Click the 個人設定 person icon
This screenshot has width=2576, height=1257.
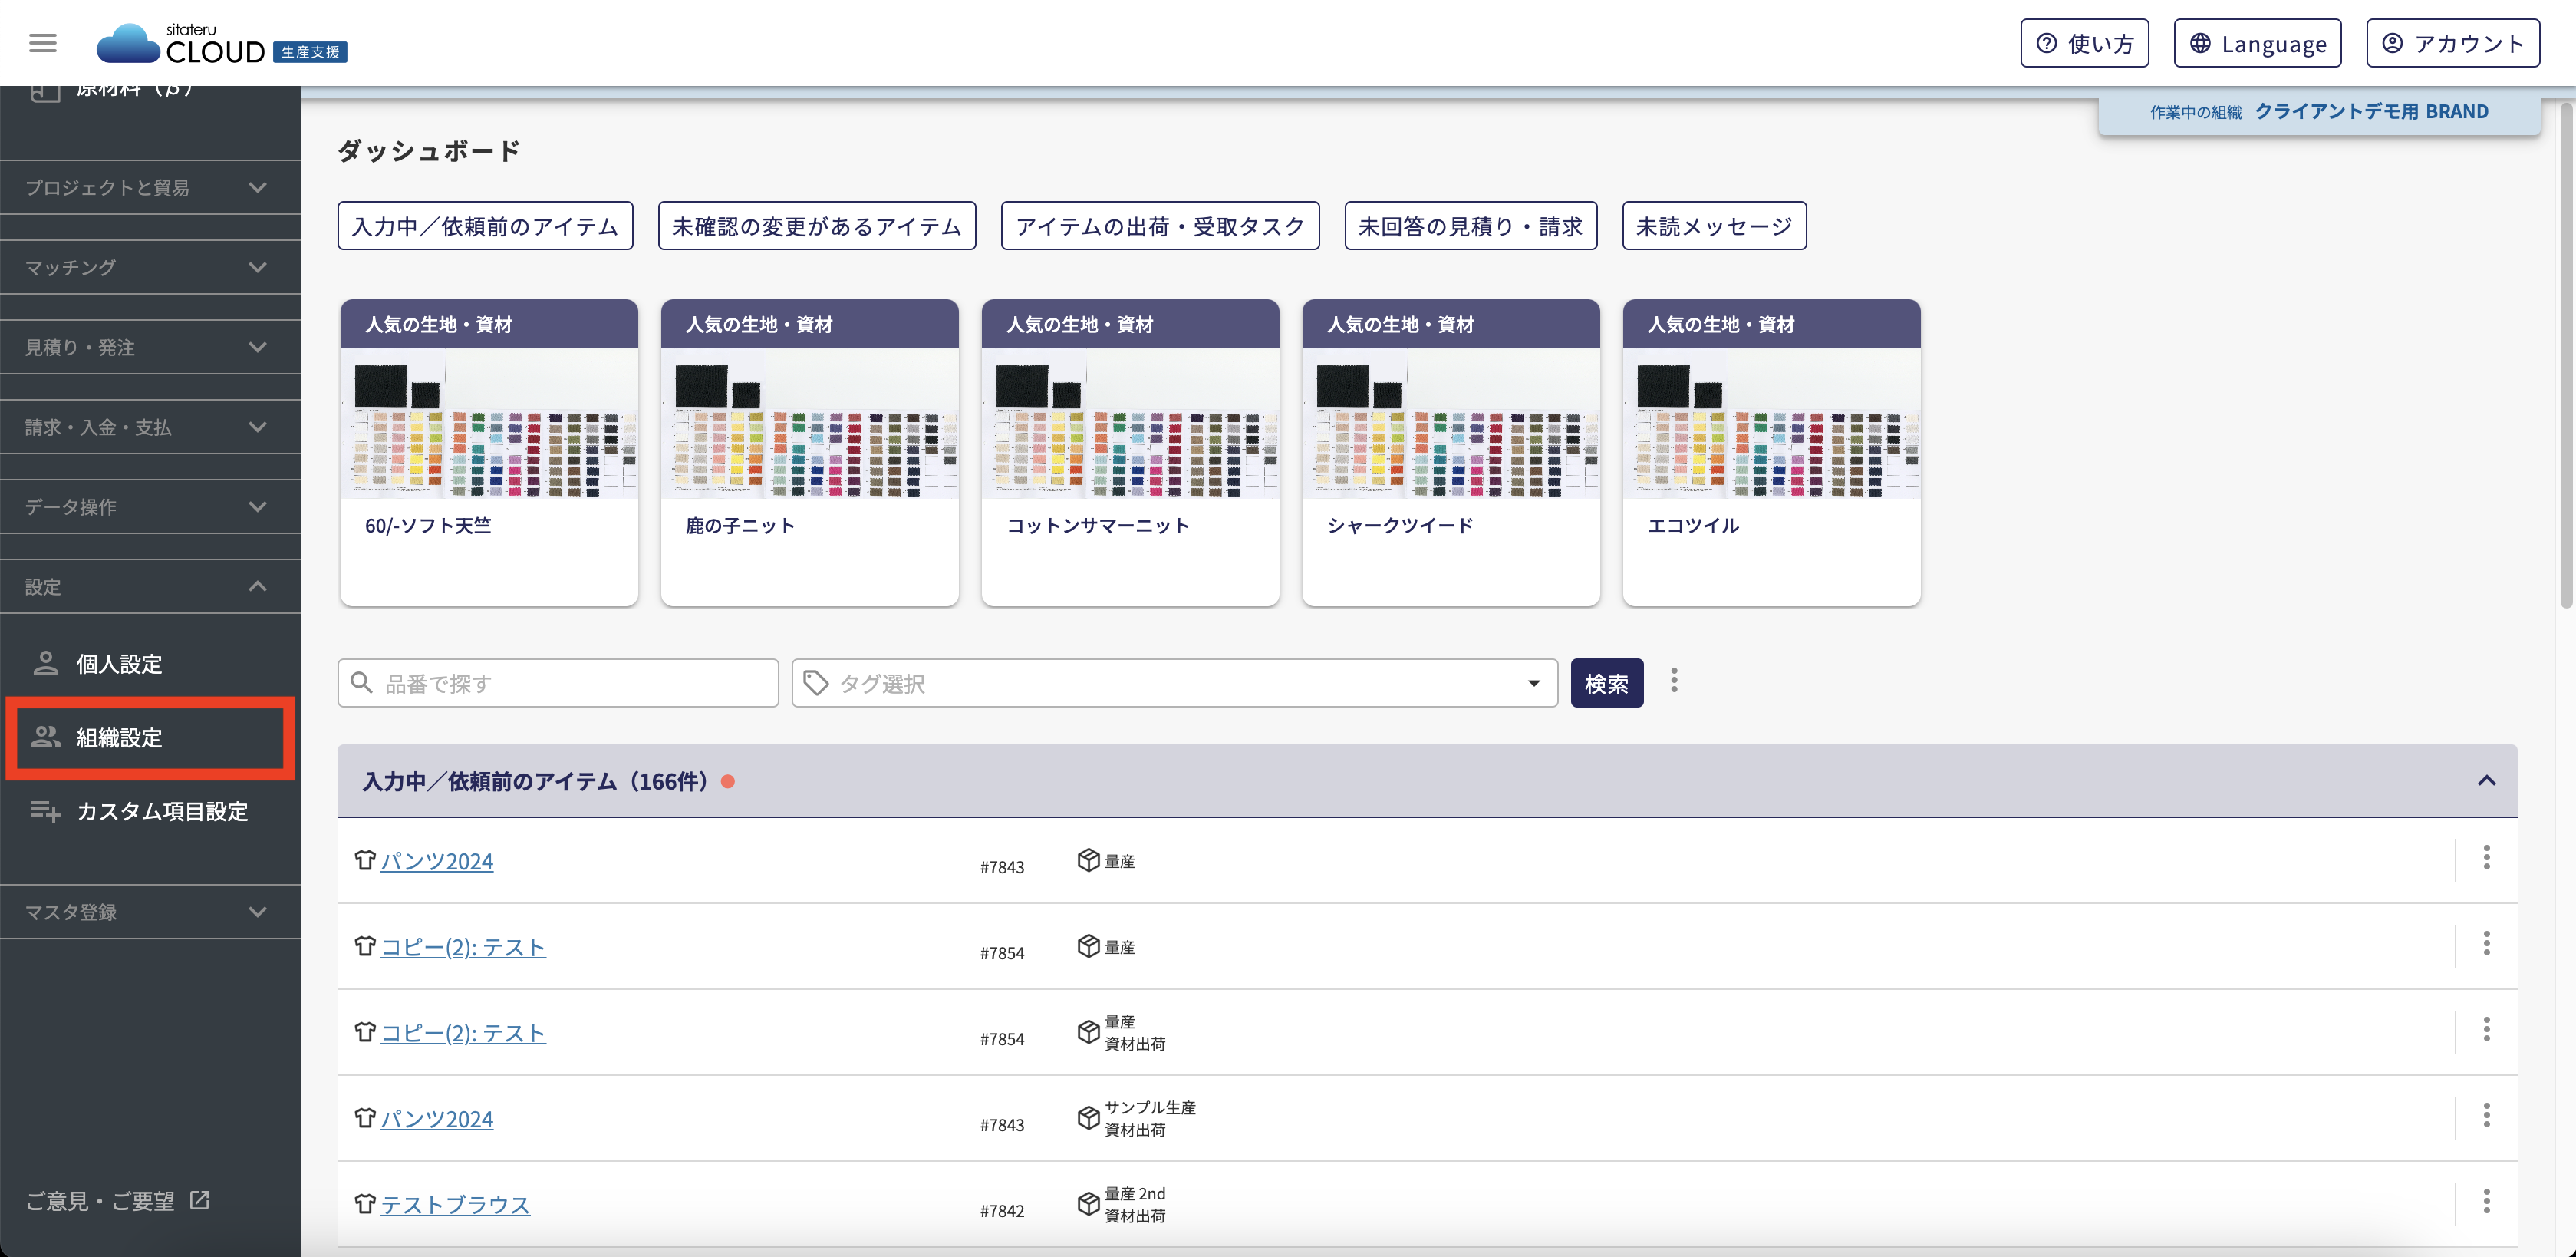(x=45, y=663)
